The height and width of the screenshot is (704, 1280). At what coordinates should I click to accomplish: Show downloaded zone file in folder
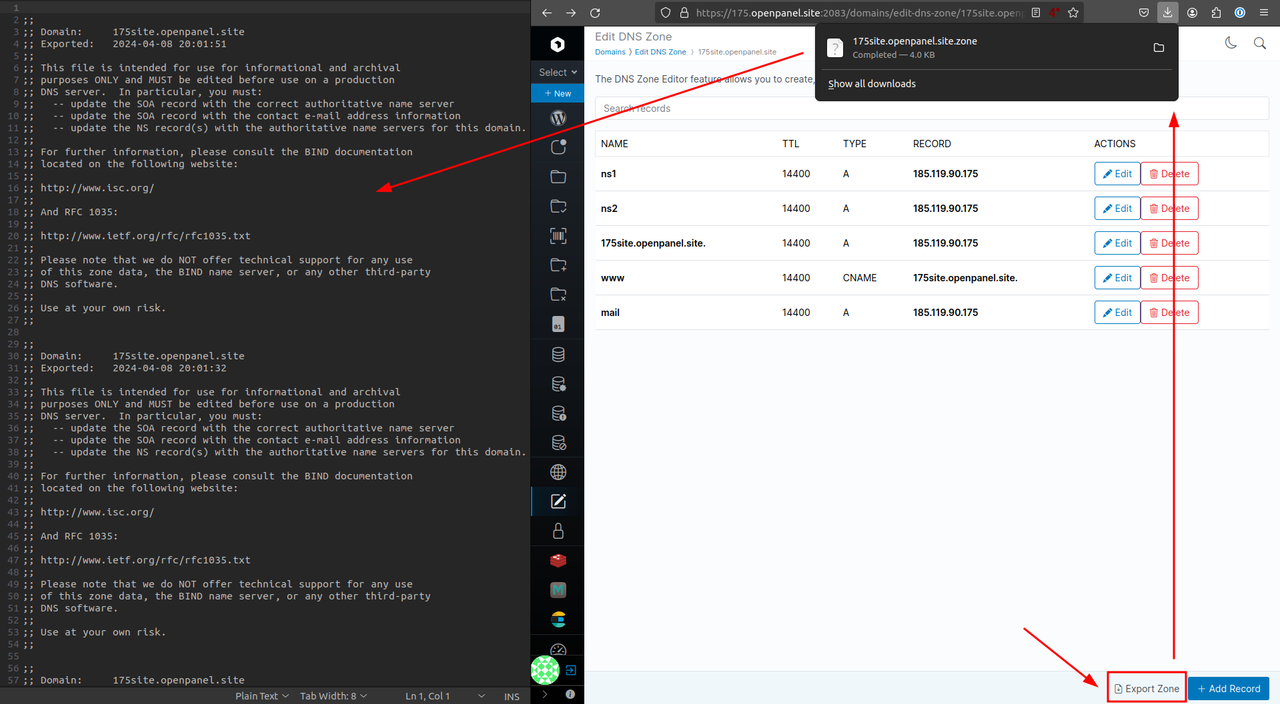point(1159,48)
